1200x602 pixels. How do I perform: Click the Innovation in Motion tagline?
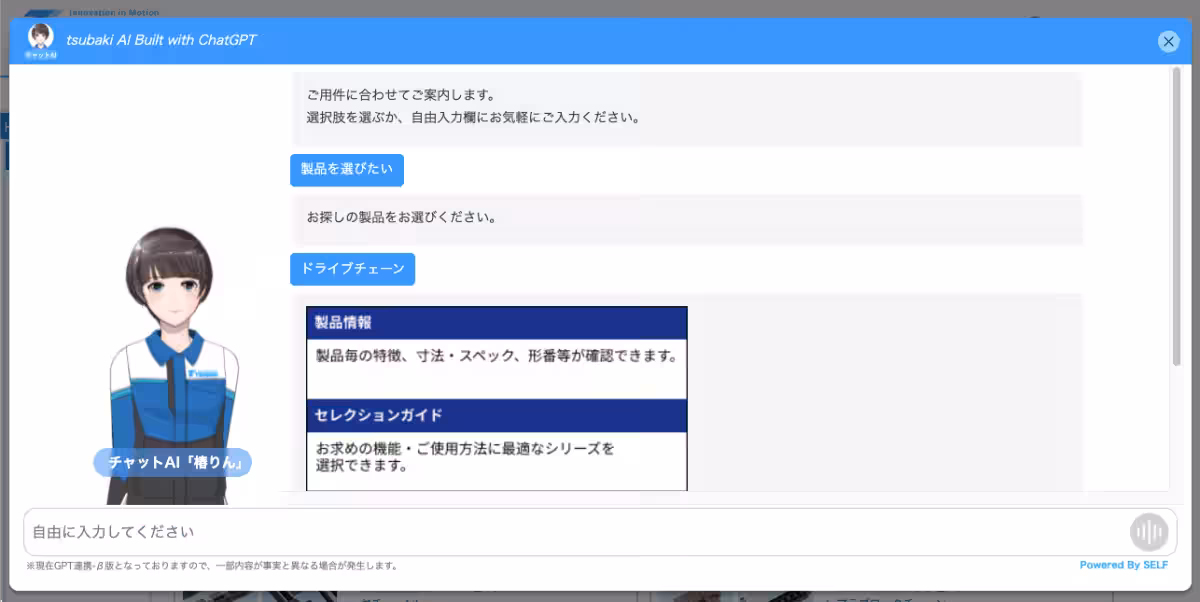113,11
